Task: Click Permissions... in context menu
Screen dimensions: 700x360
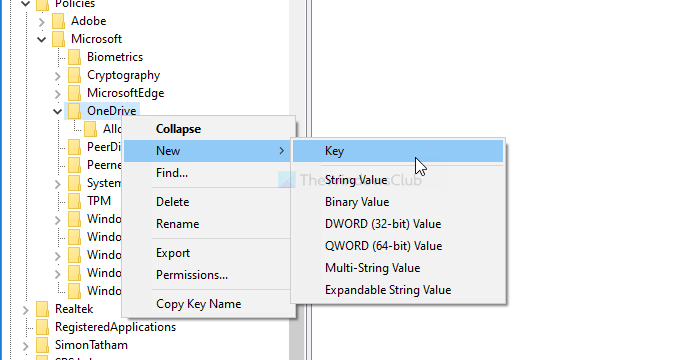Action: (x=192, y=275)
